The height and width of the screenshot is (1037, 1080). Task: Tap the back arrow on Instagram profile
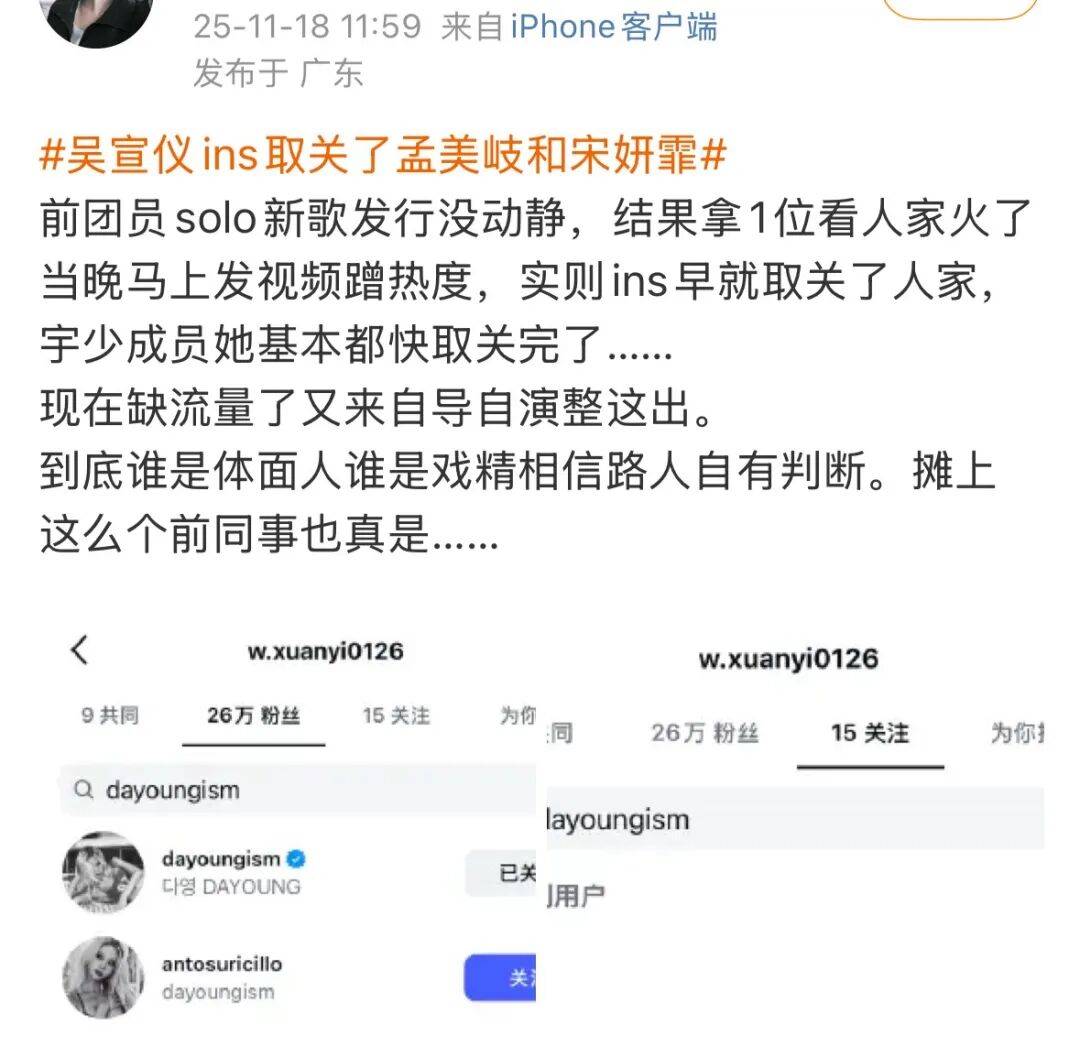80,649
